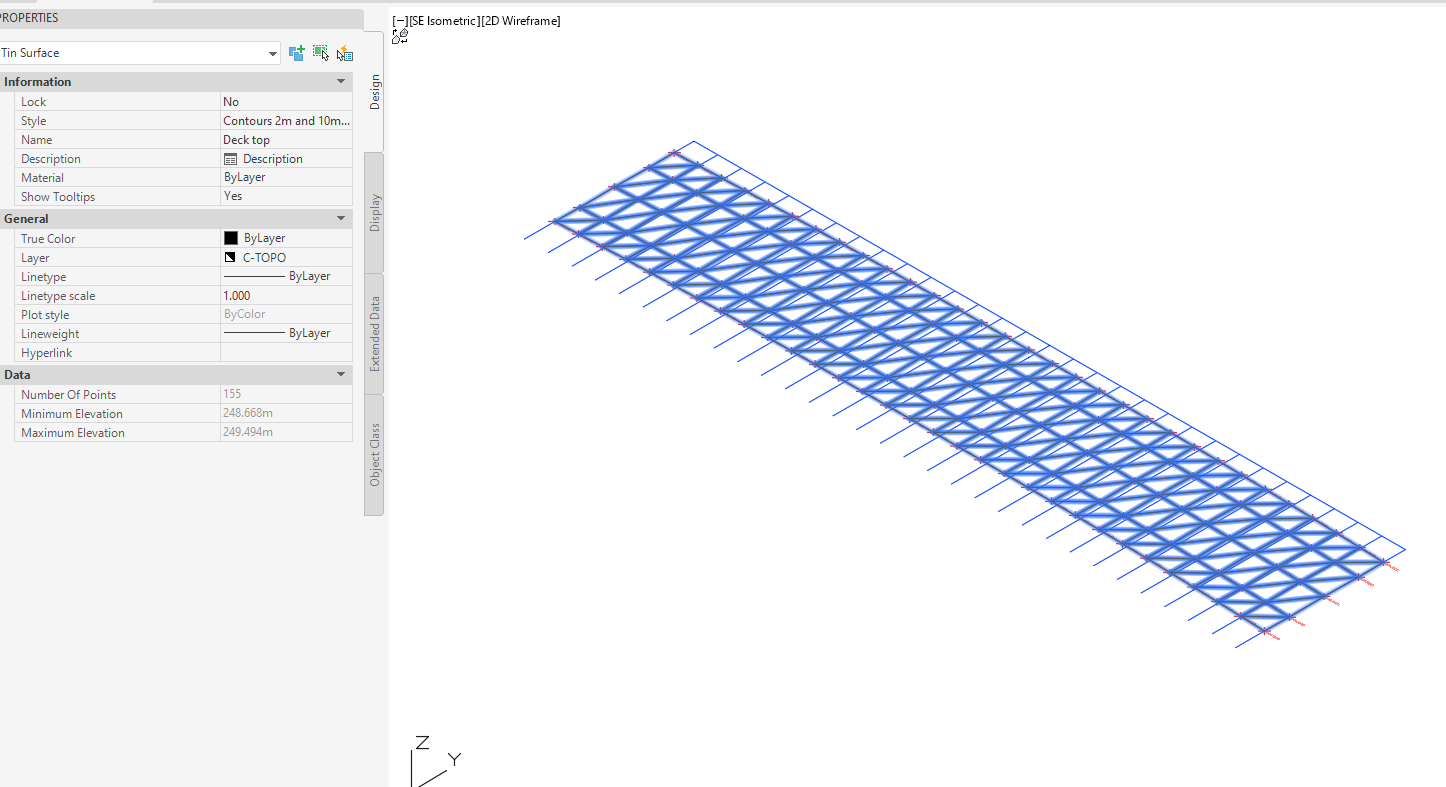Toggle the PICKADD system variable icon
The image size is (1446, 787).
[x=296, y=53]
